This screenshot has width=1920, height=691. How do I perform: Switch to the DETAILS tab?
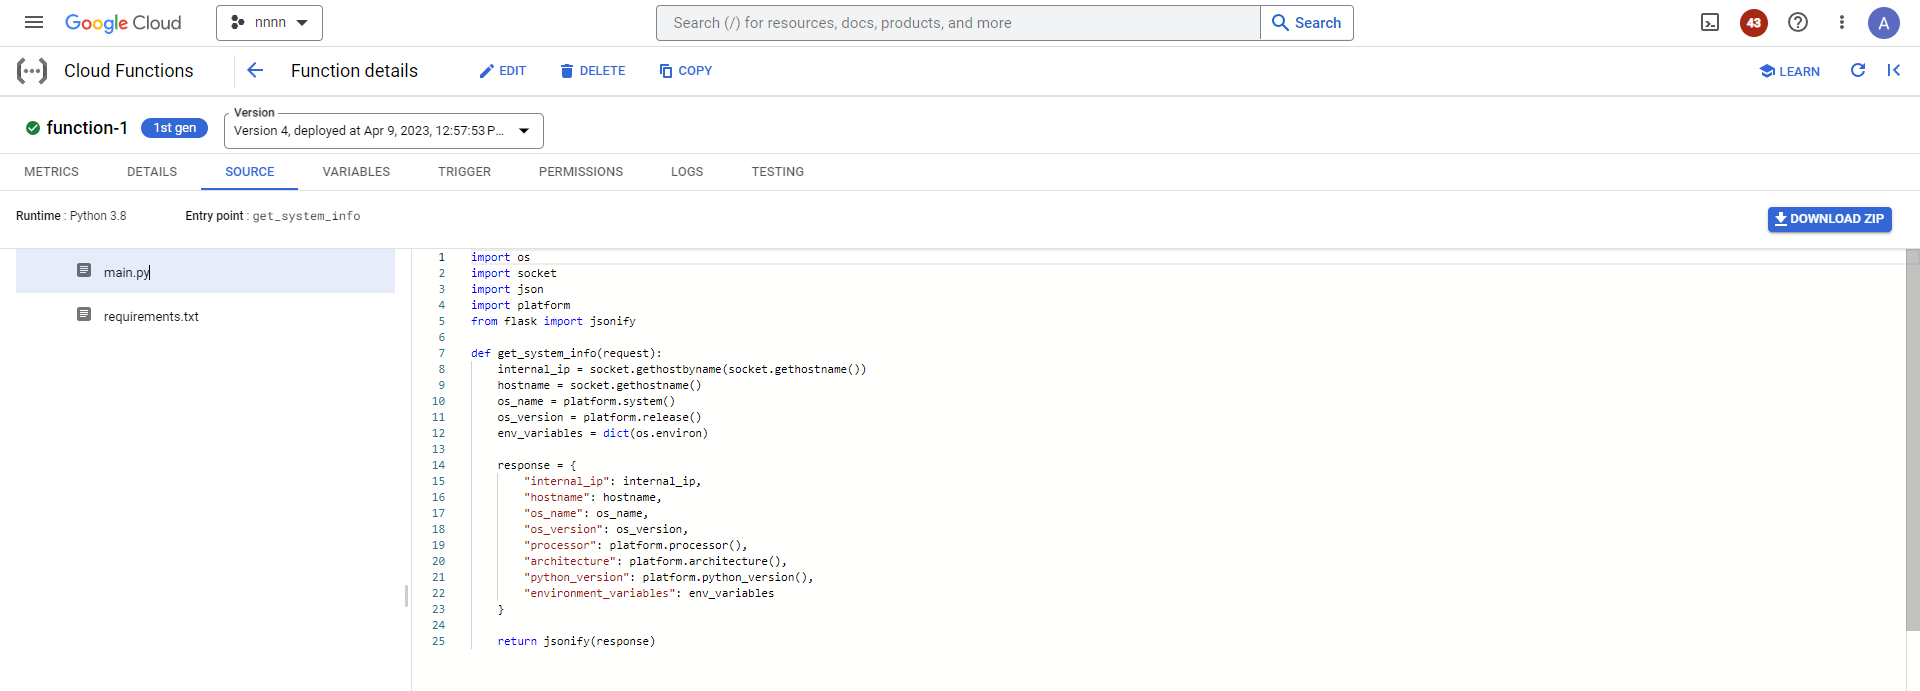click(152, 172)
